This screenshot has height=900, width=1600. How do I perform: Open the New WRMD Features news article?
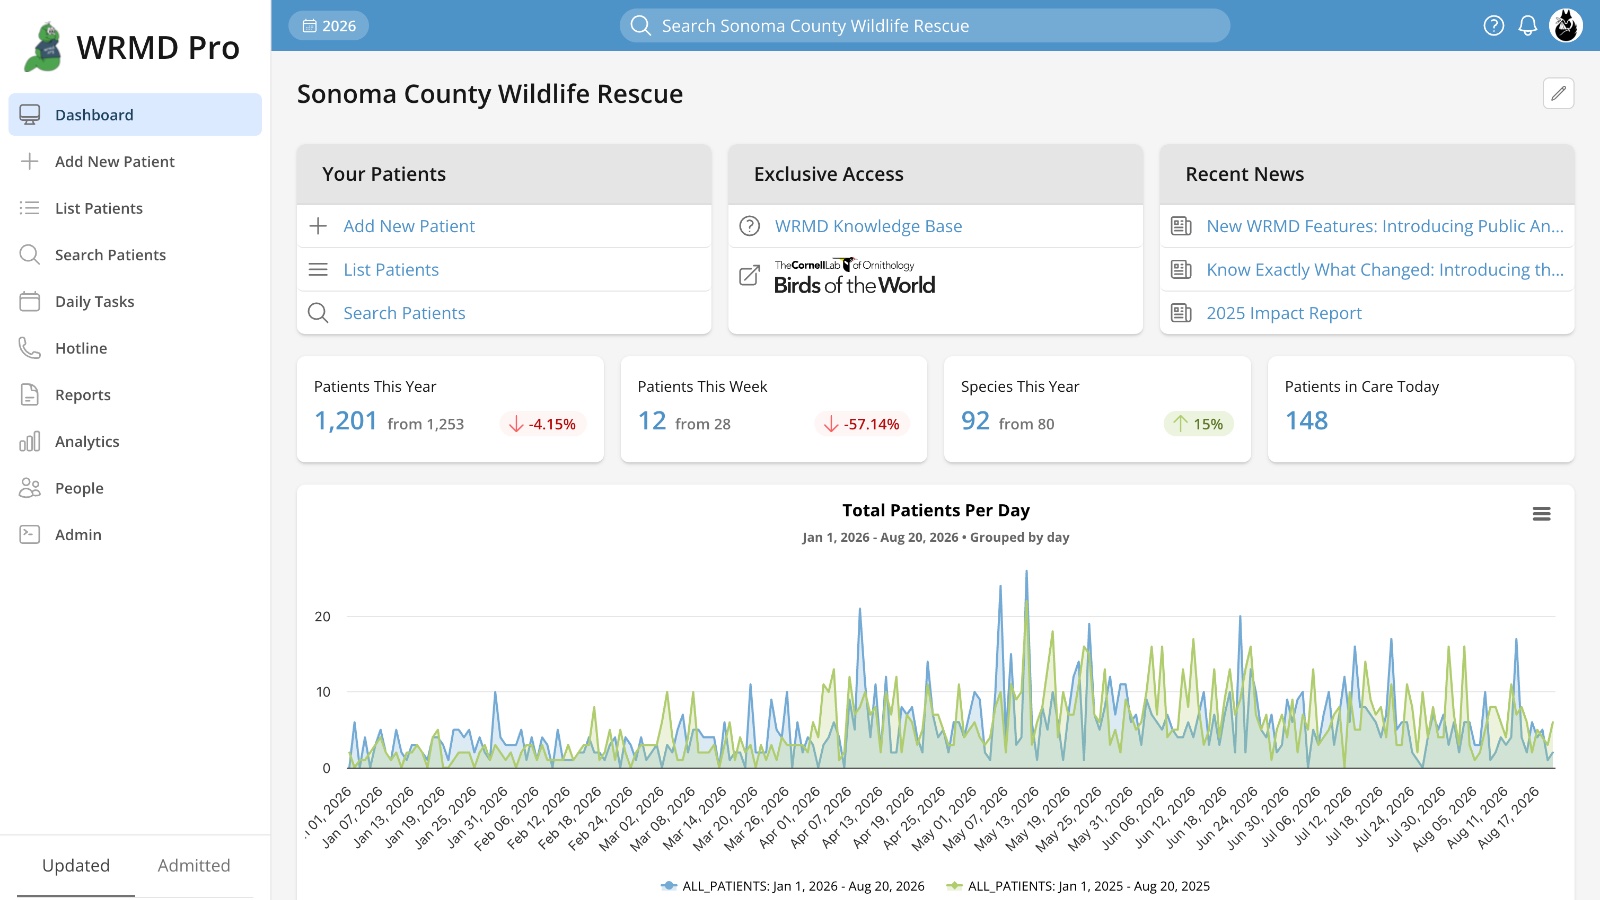coord(1385,226)
